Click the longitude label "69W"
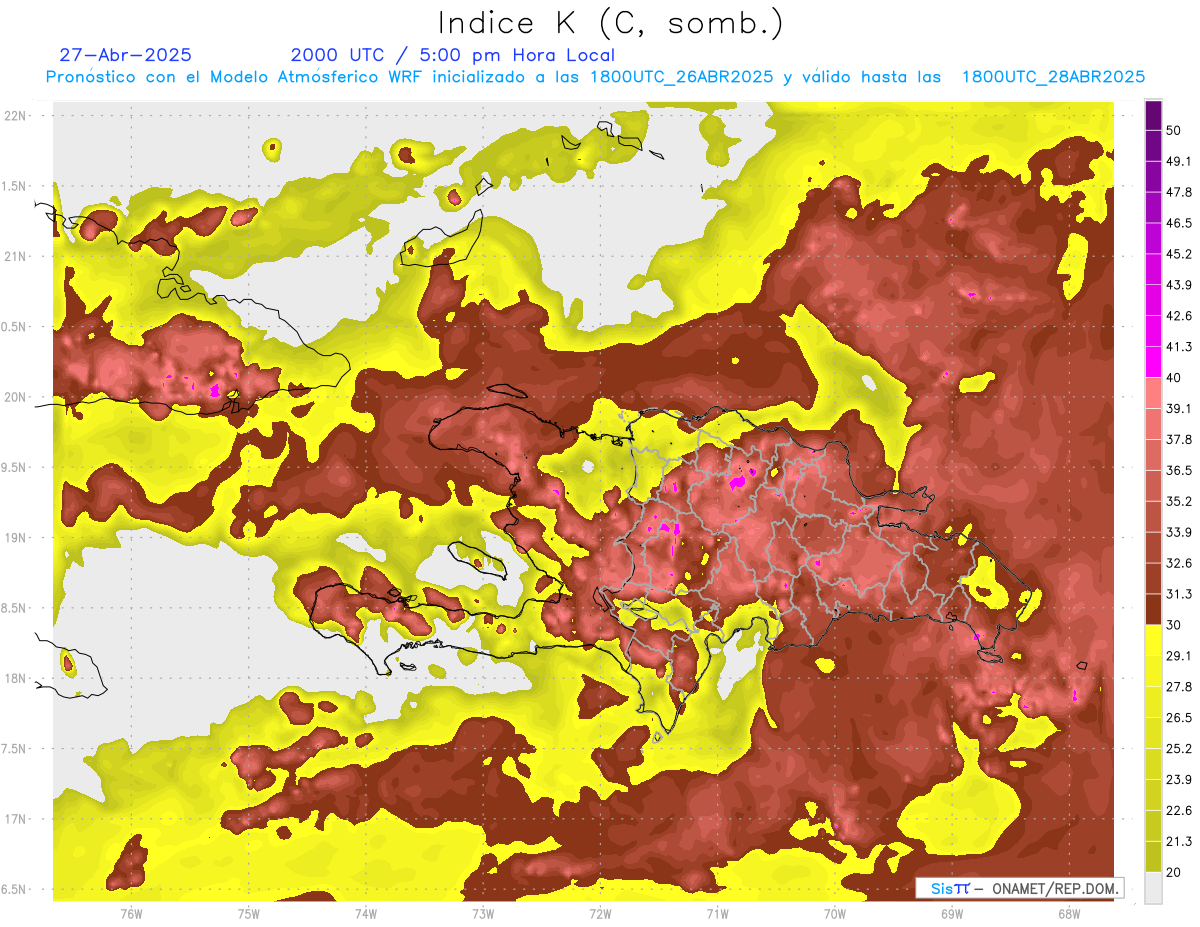Screen dimensions: 1200x927 (952, 914)
